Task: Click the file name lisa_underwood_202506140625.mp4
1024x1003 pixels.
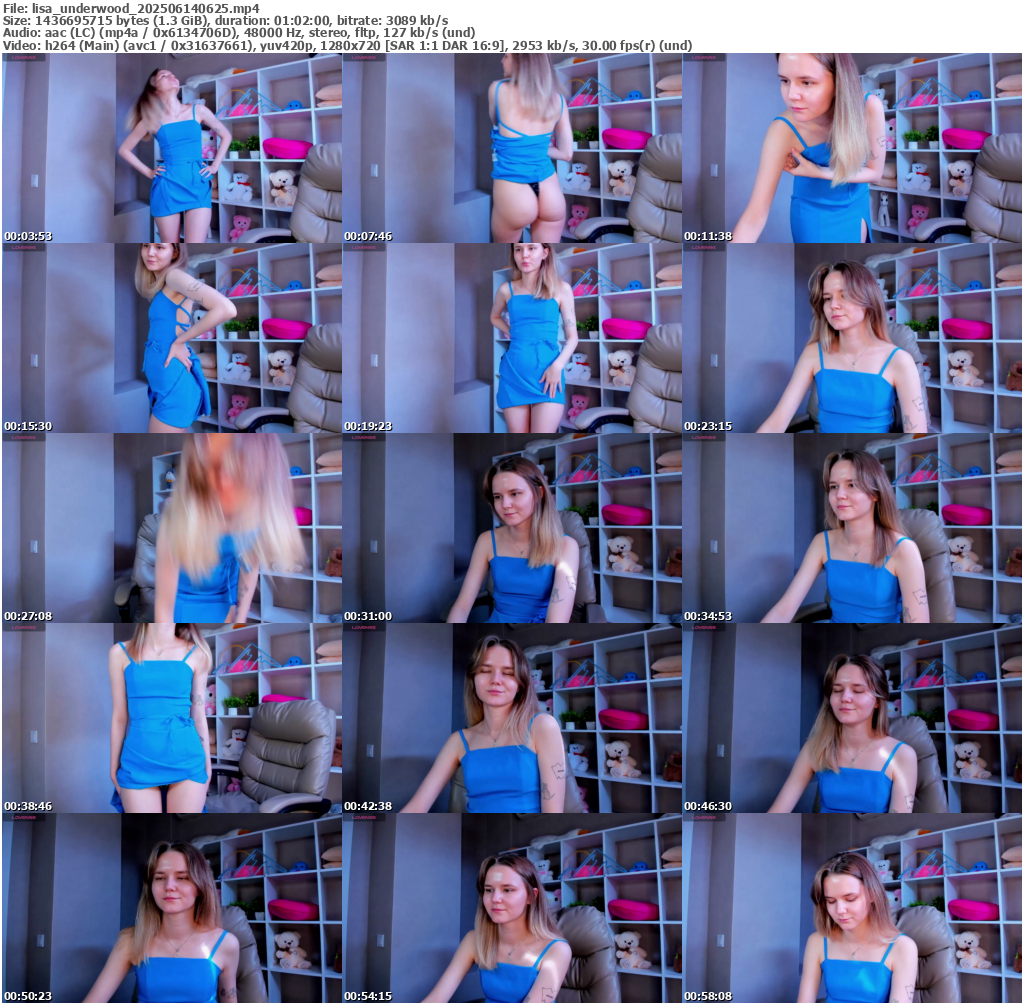Action: click(145, 8)
